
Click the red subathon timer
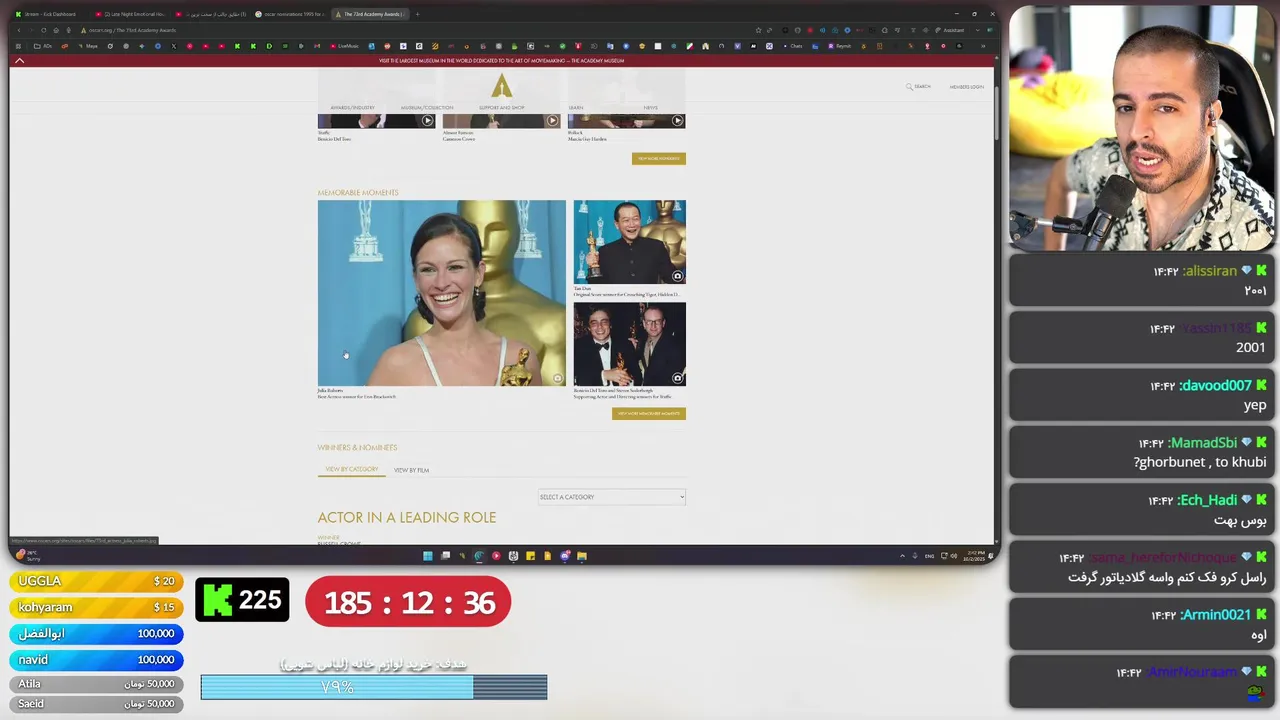408,602
